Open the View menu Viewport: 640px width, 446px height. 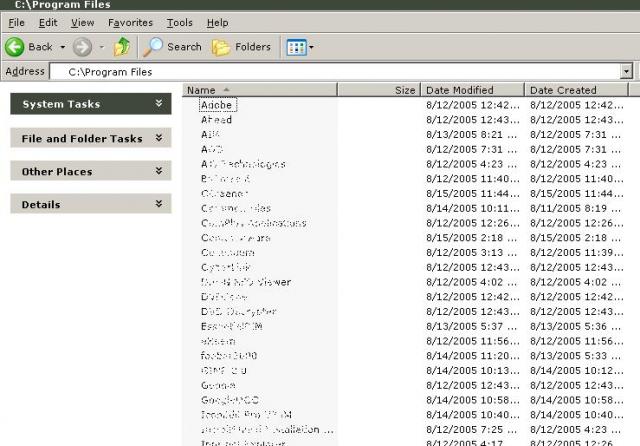(x=82, y=23)
